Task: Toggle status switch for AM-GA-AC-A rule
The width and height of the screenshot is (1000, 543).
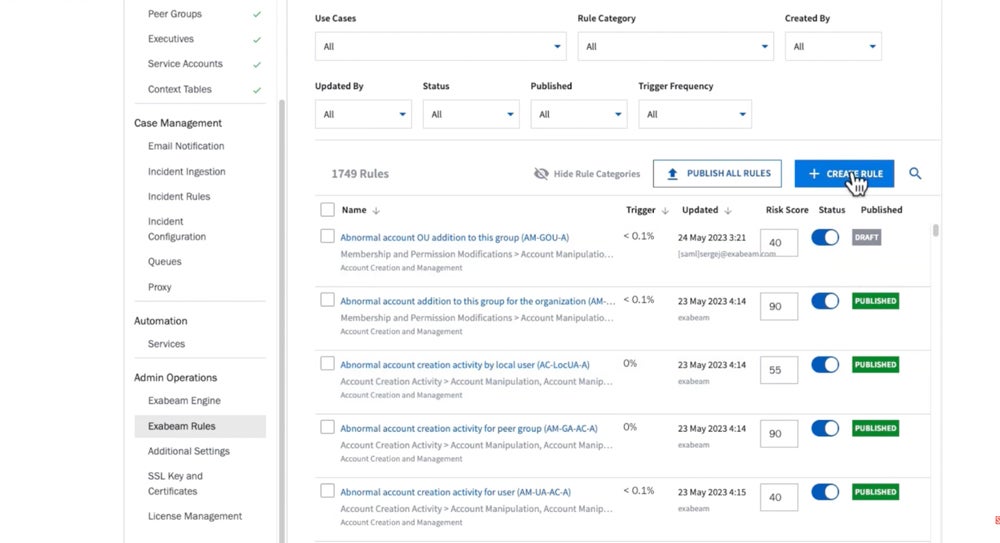Action: point(825,428)
